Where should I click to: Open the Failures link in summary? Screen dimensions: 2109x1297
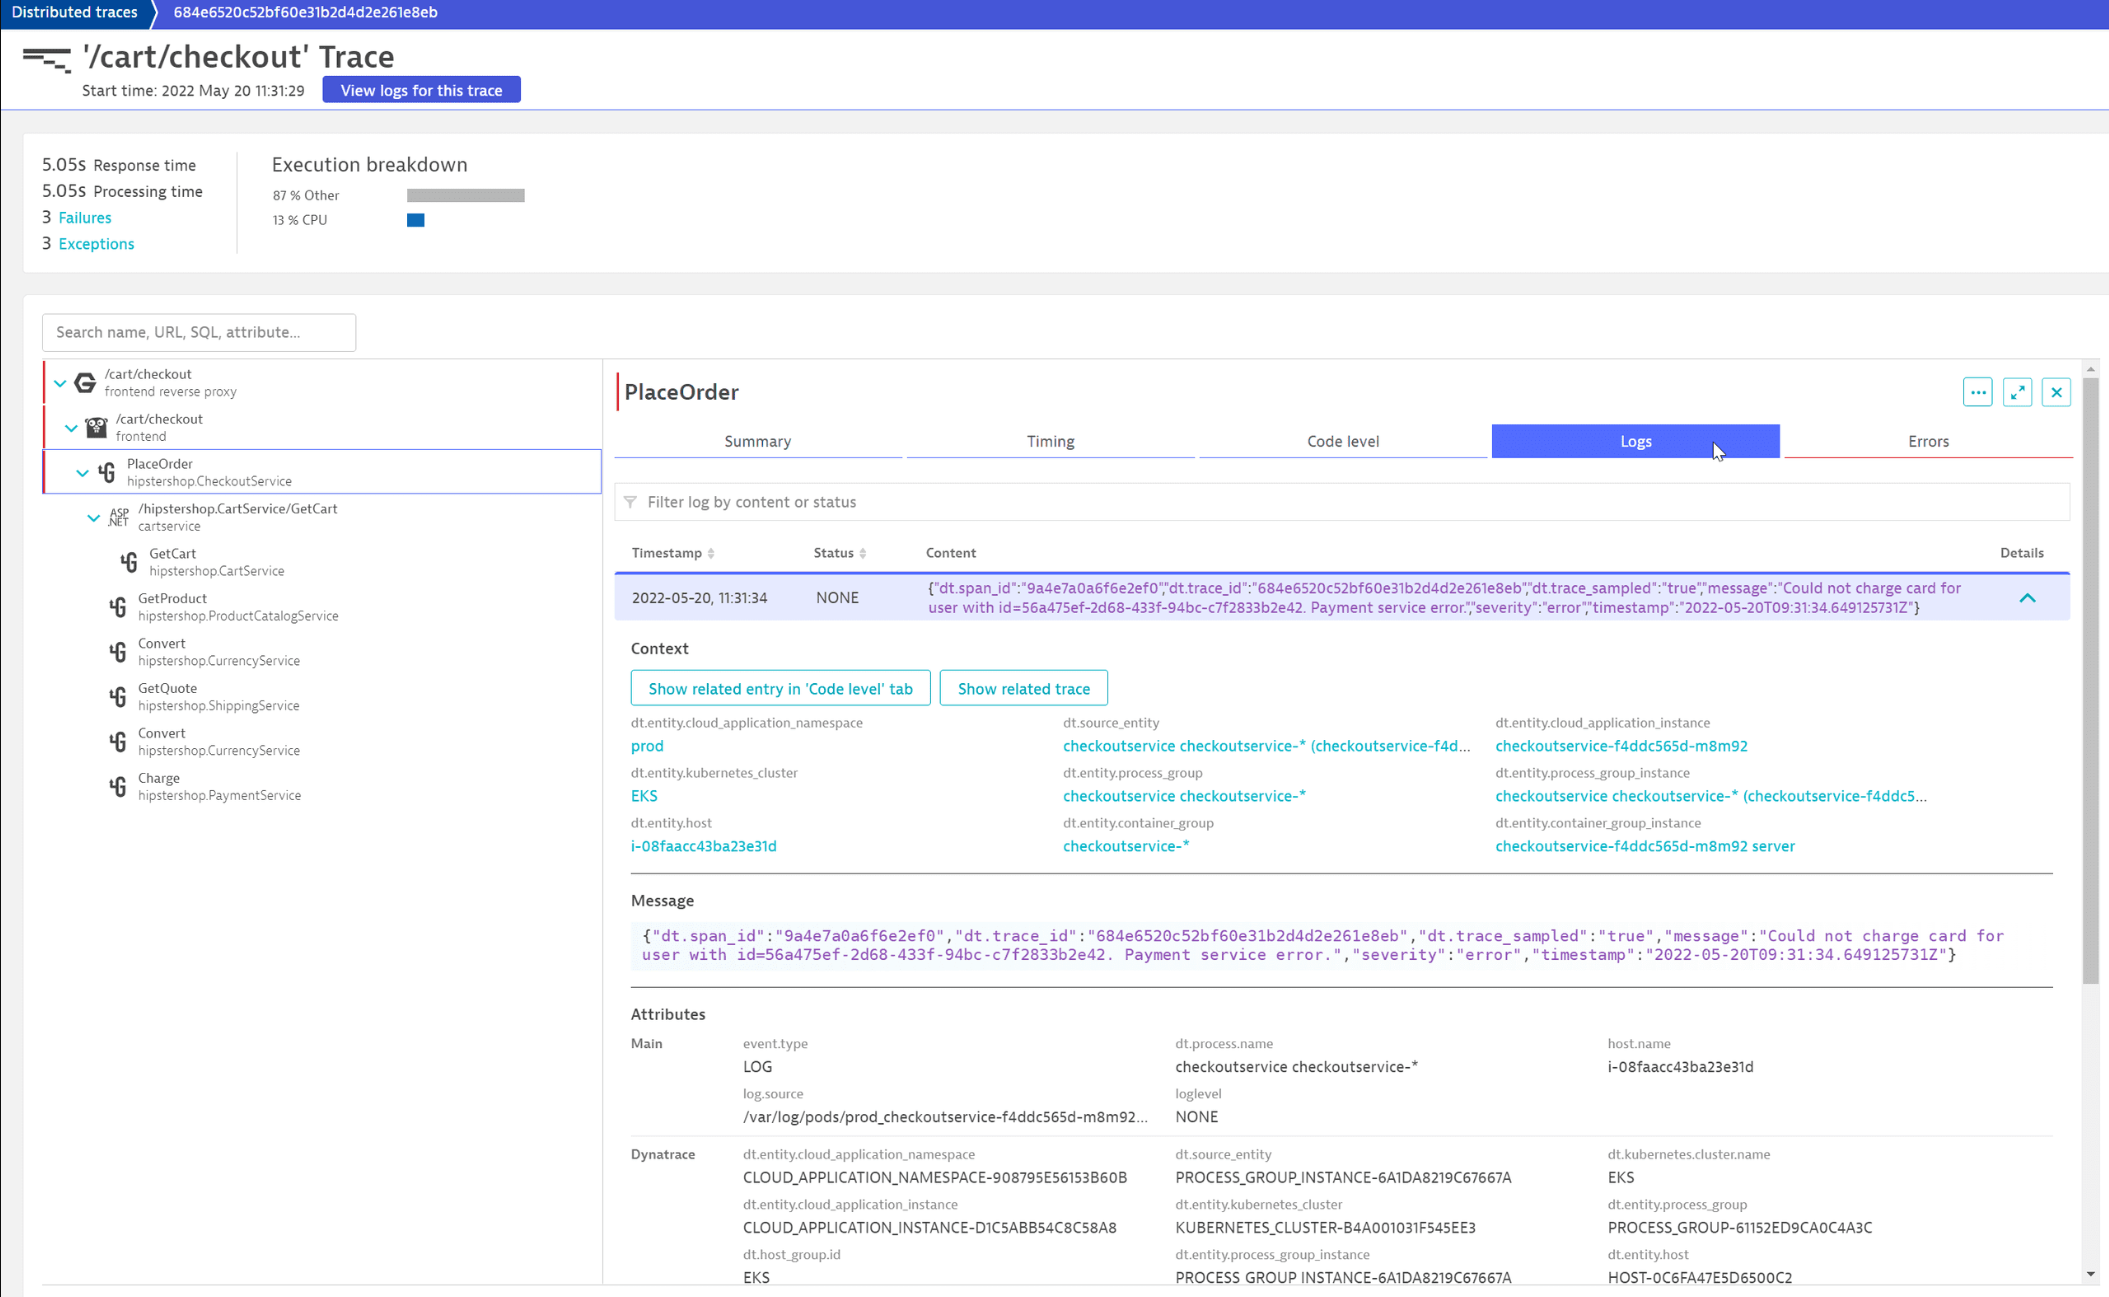click(x=84, y=217)
